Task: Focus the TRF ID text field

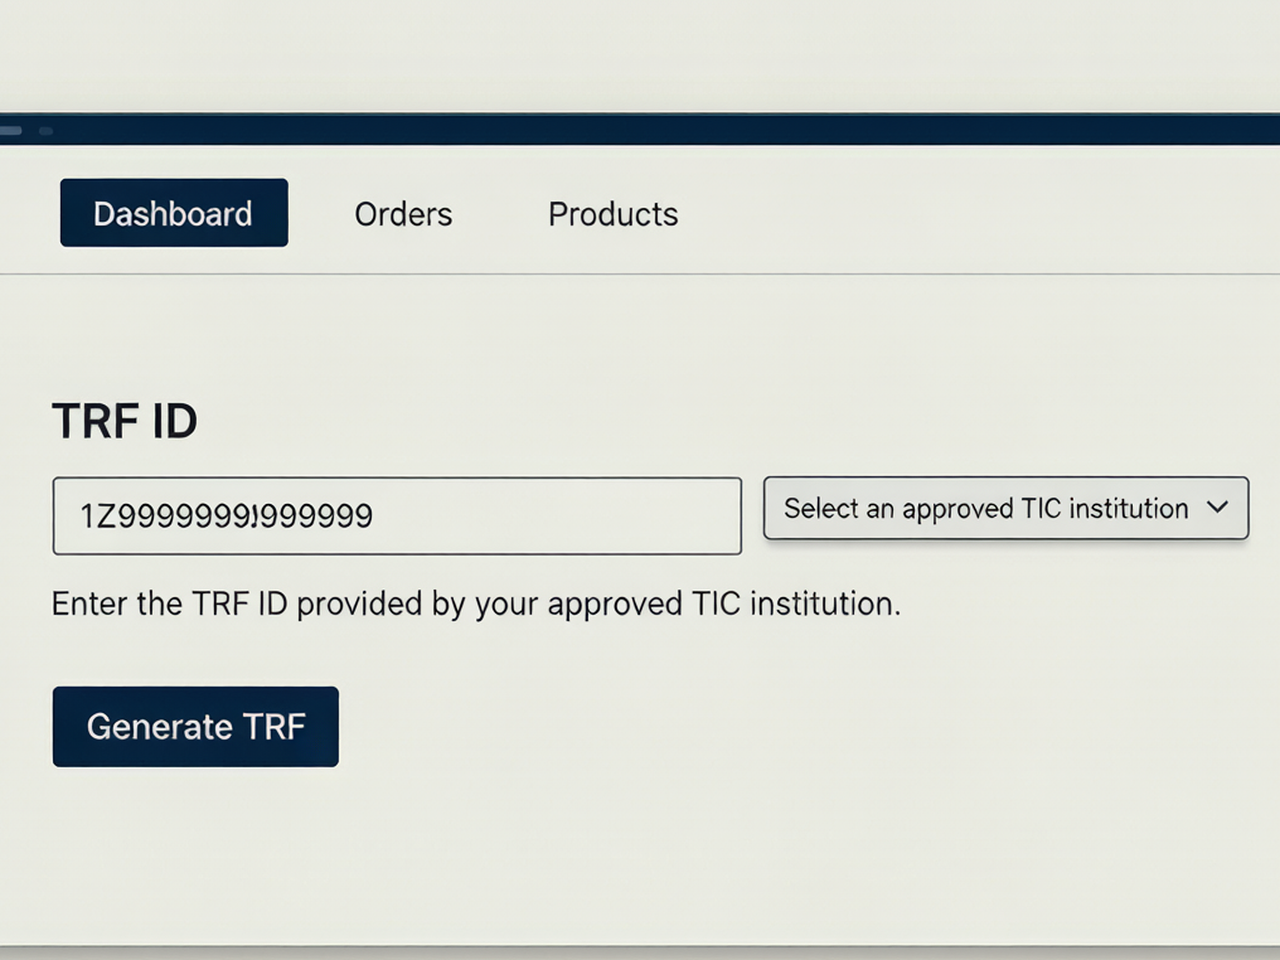Action: point(397,516)
